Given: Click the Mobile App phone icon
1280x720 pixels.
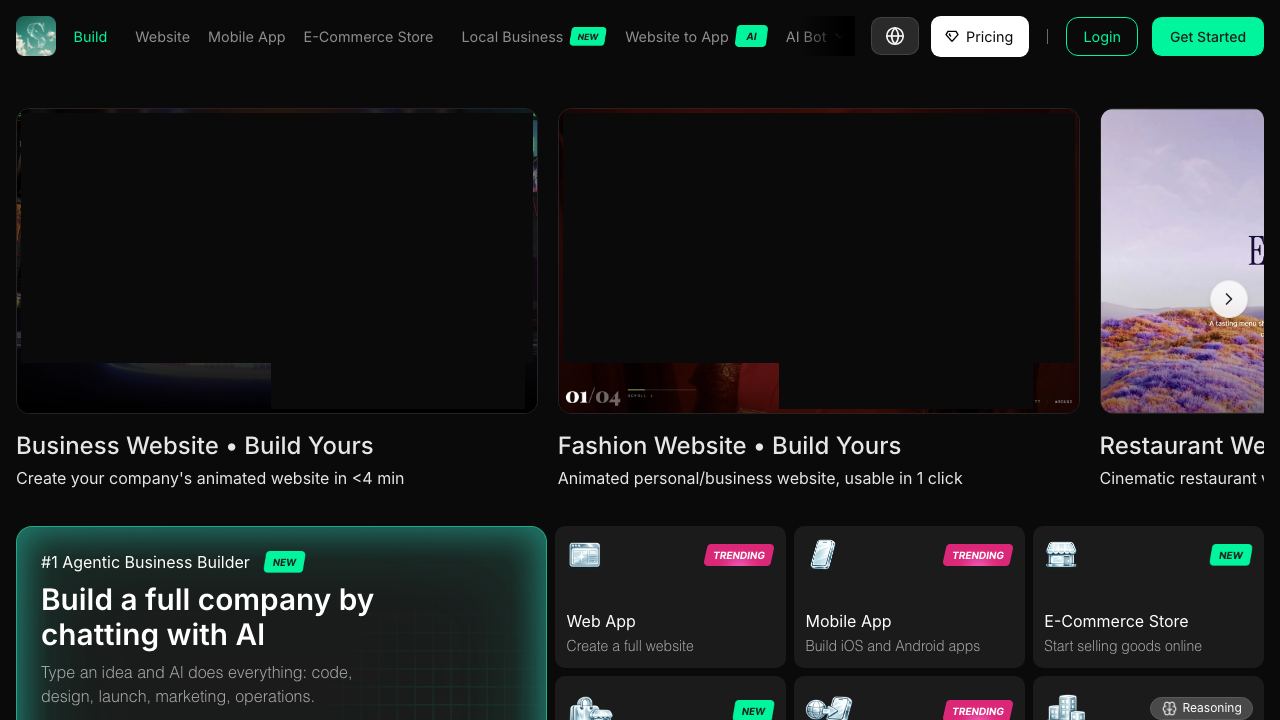Looking at the screenshot, I should pyautogui.click(x=823, y=554).
